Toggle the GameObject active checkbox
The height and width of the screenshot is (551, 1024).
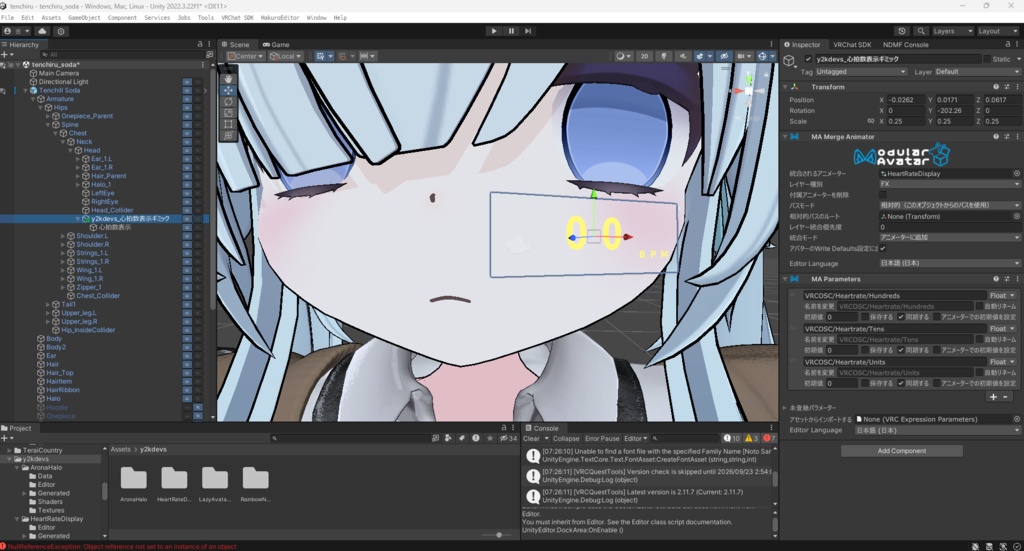(x=808, y=59)
